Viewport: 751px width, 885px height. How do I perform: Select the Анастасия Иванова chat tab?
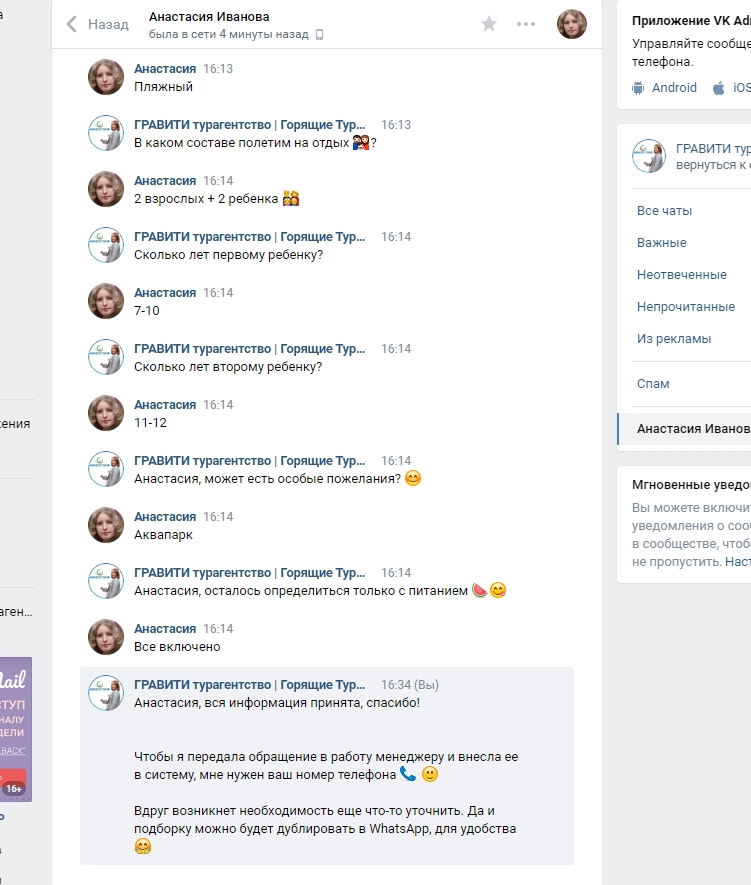tap(684, 429)
